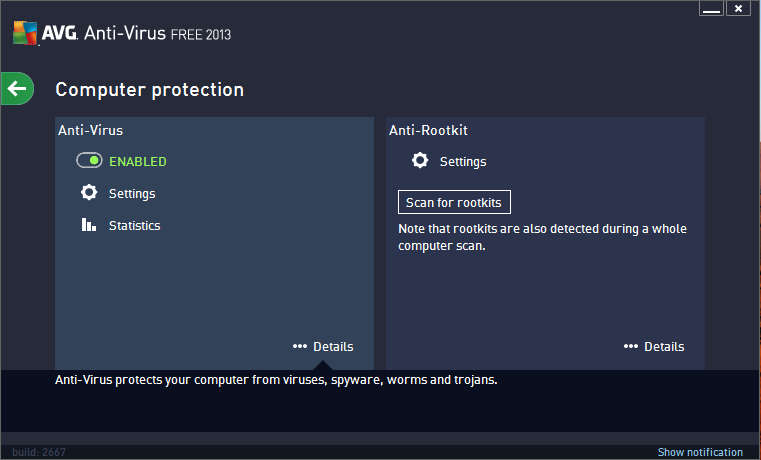
Task: Expand the Anti-Virus Details text
Action: click(x=333, y=347)
